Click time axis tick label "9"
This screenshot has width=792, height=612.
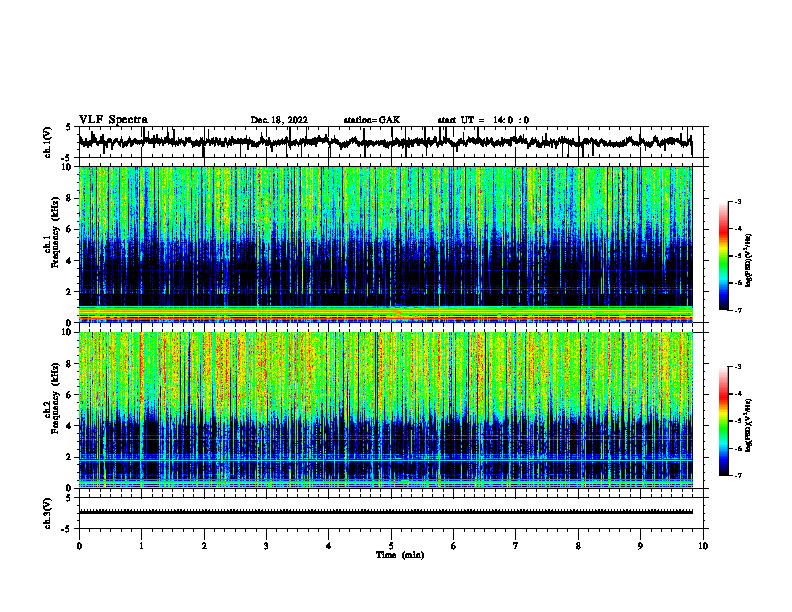click(640, 546)
